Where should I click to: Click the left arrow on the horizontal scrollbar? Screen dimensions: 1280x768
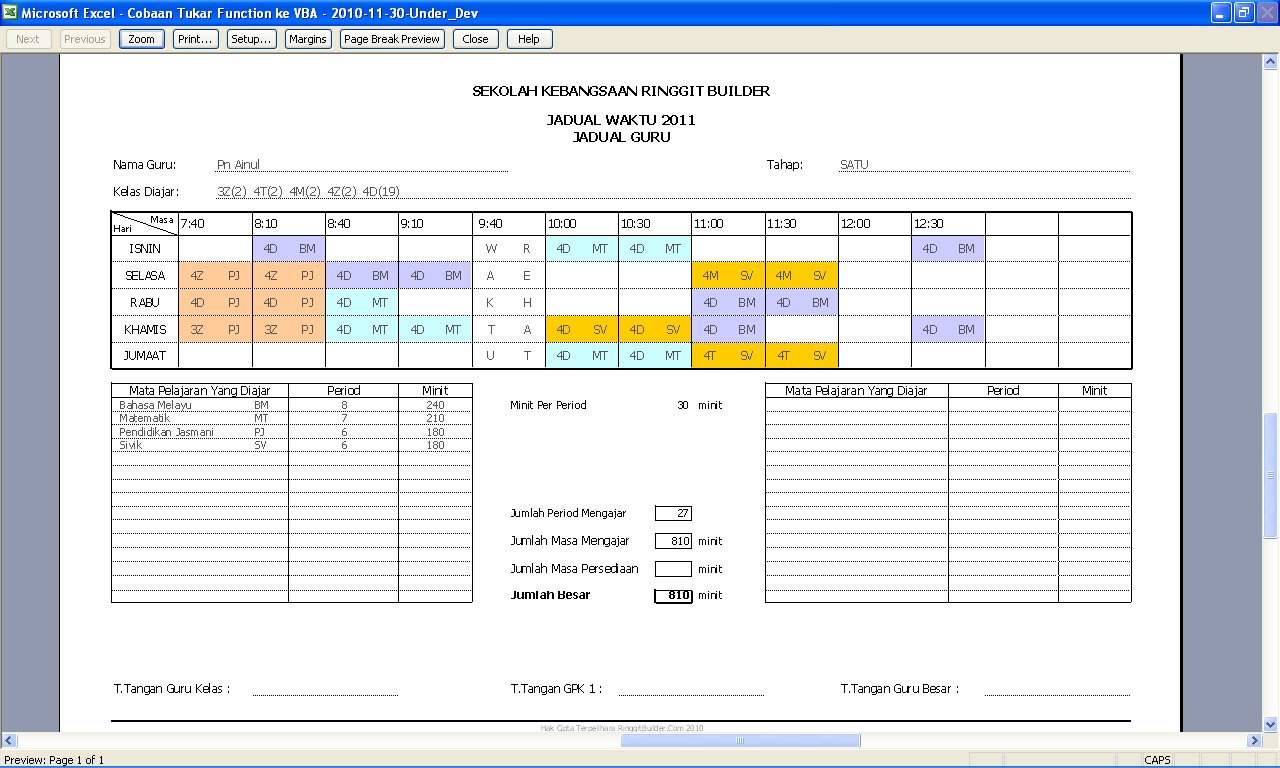pos(7,740)
